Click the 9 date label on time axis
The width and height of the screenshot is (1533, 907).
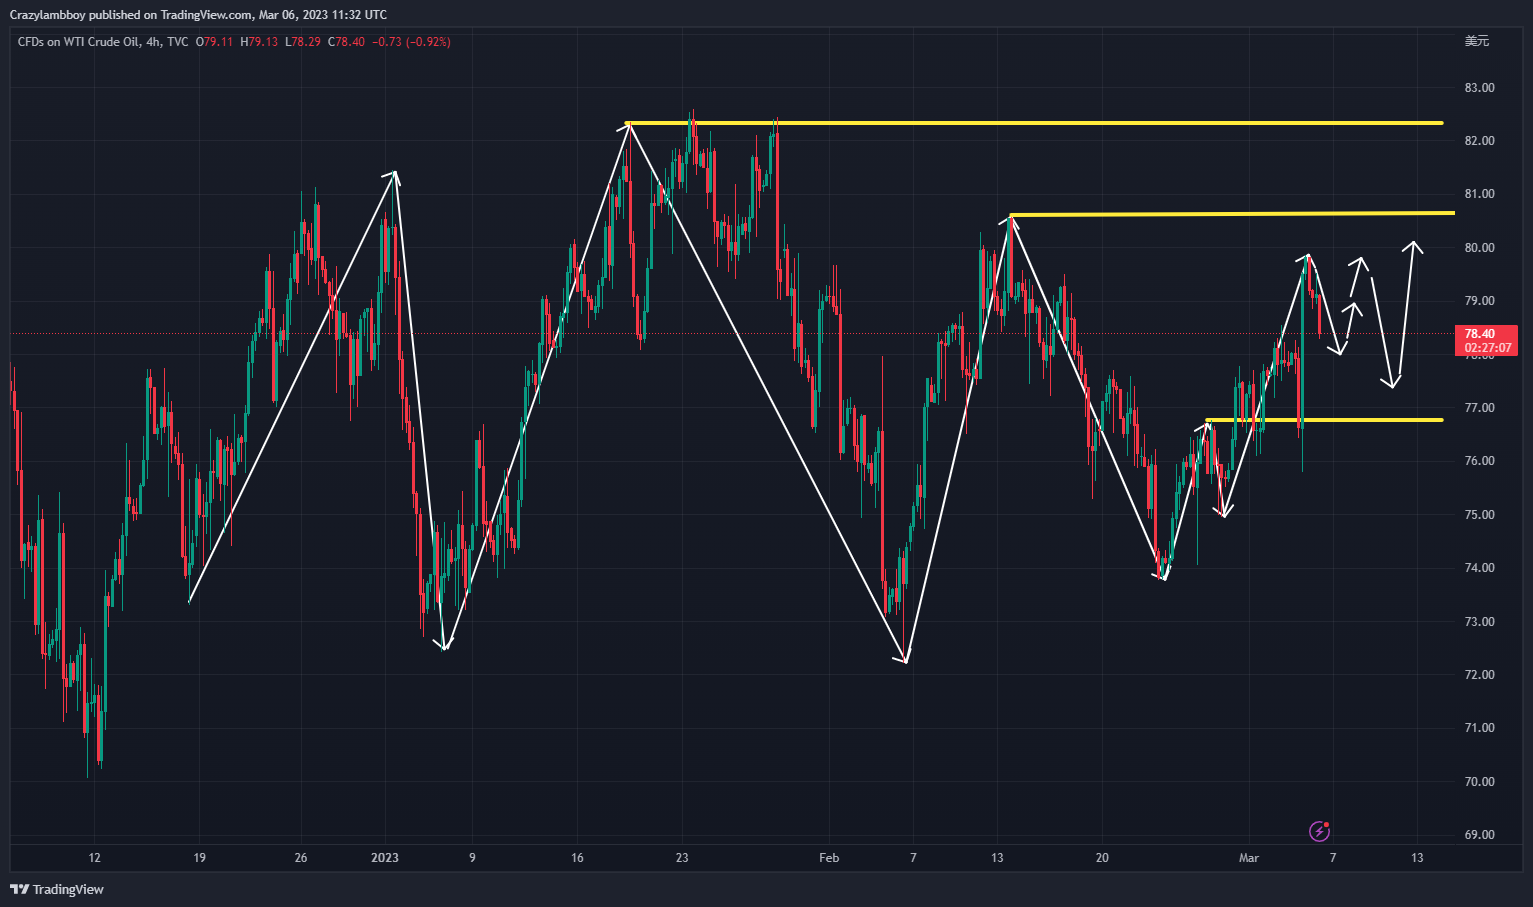(472, 858)
